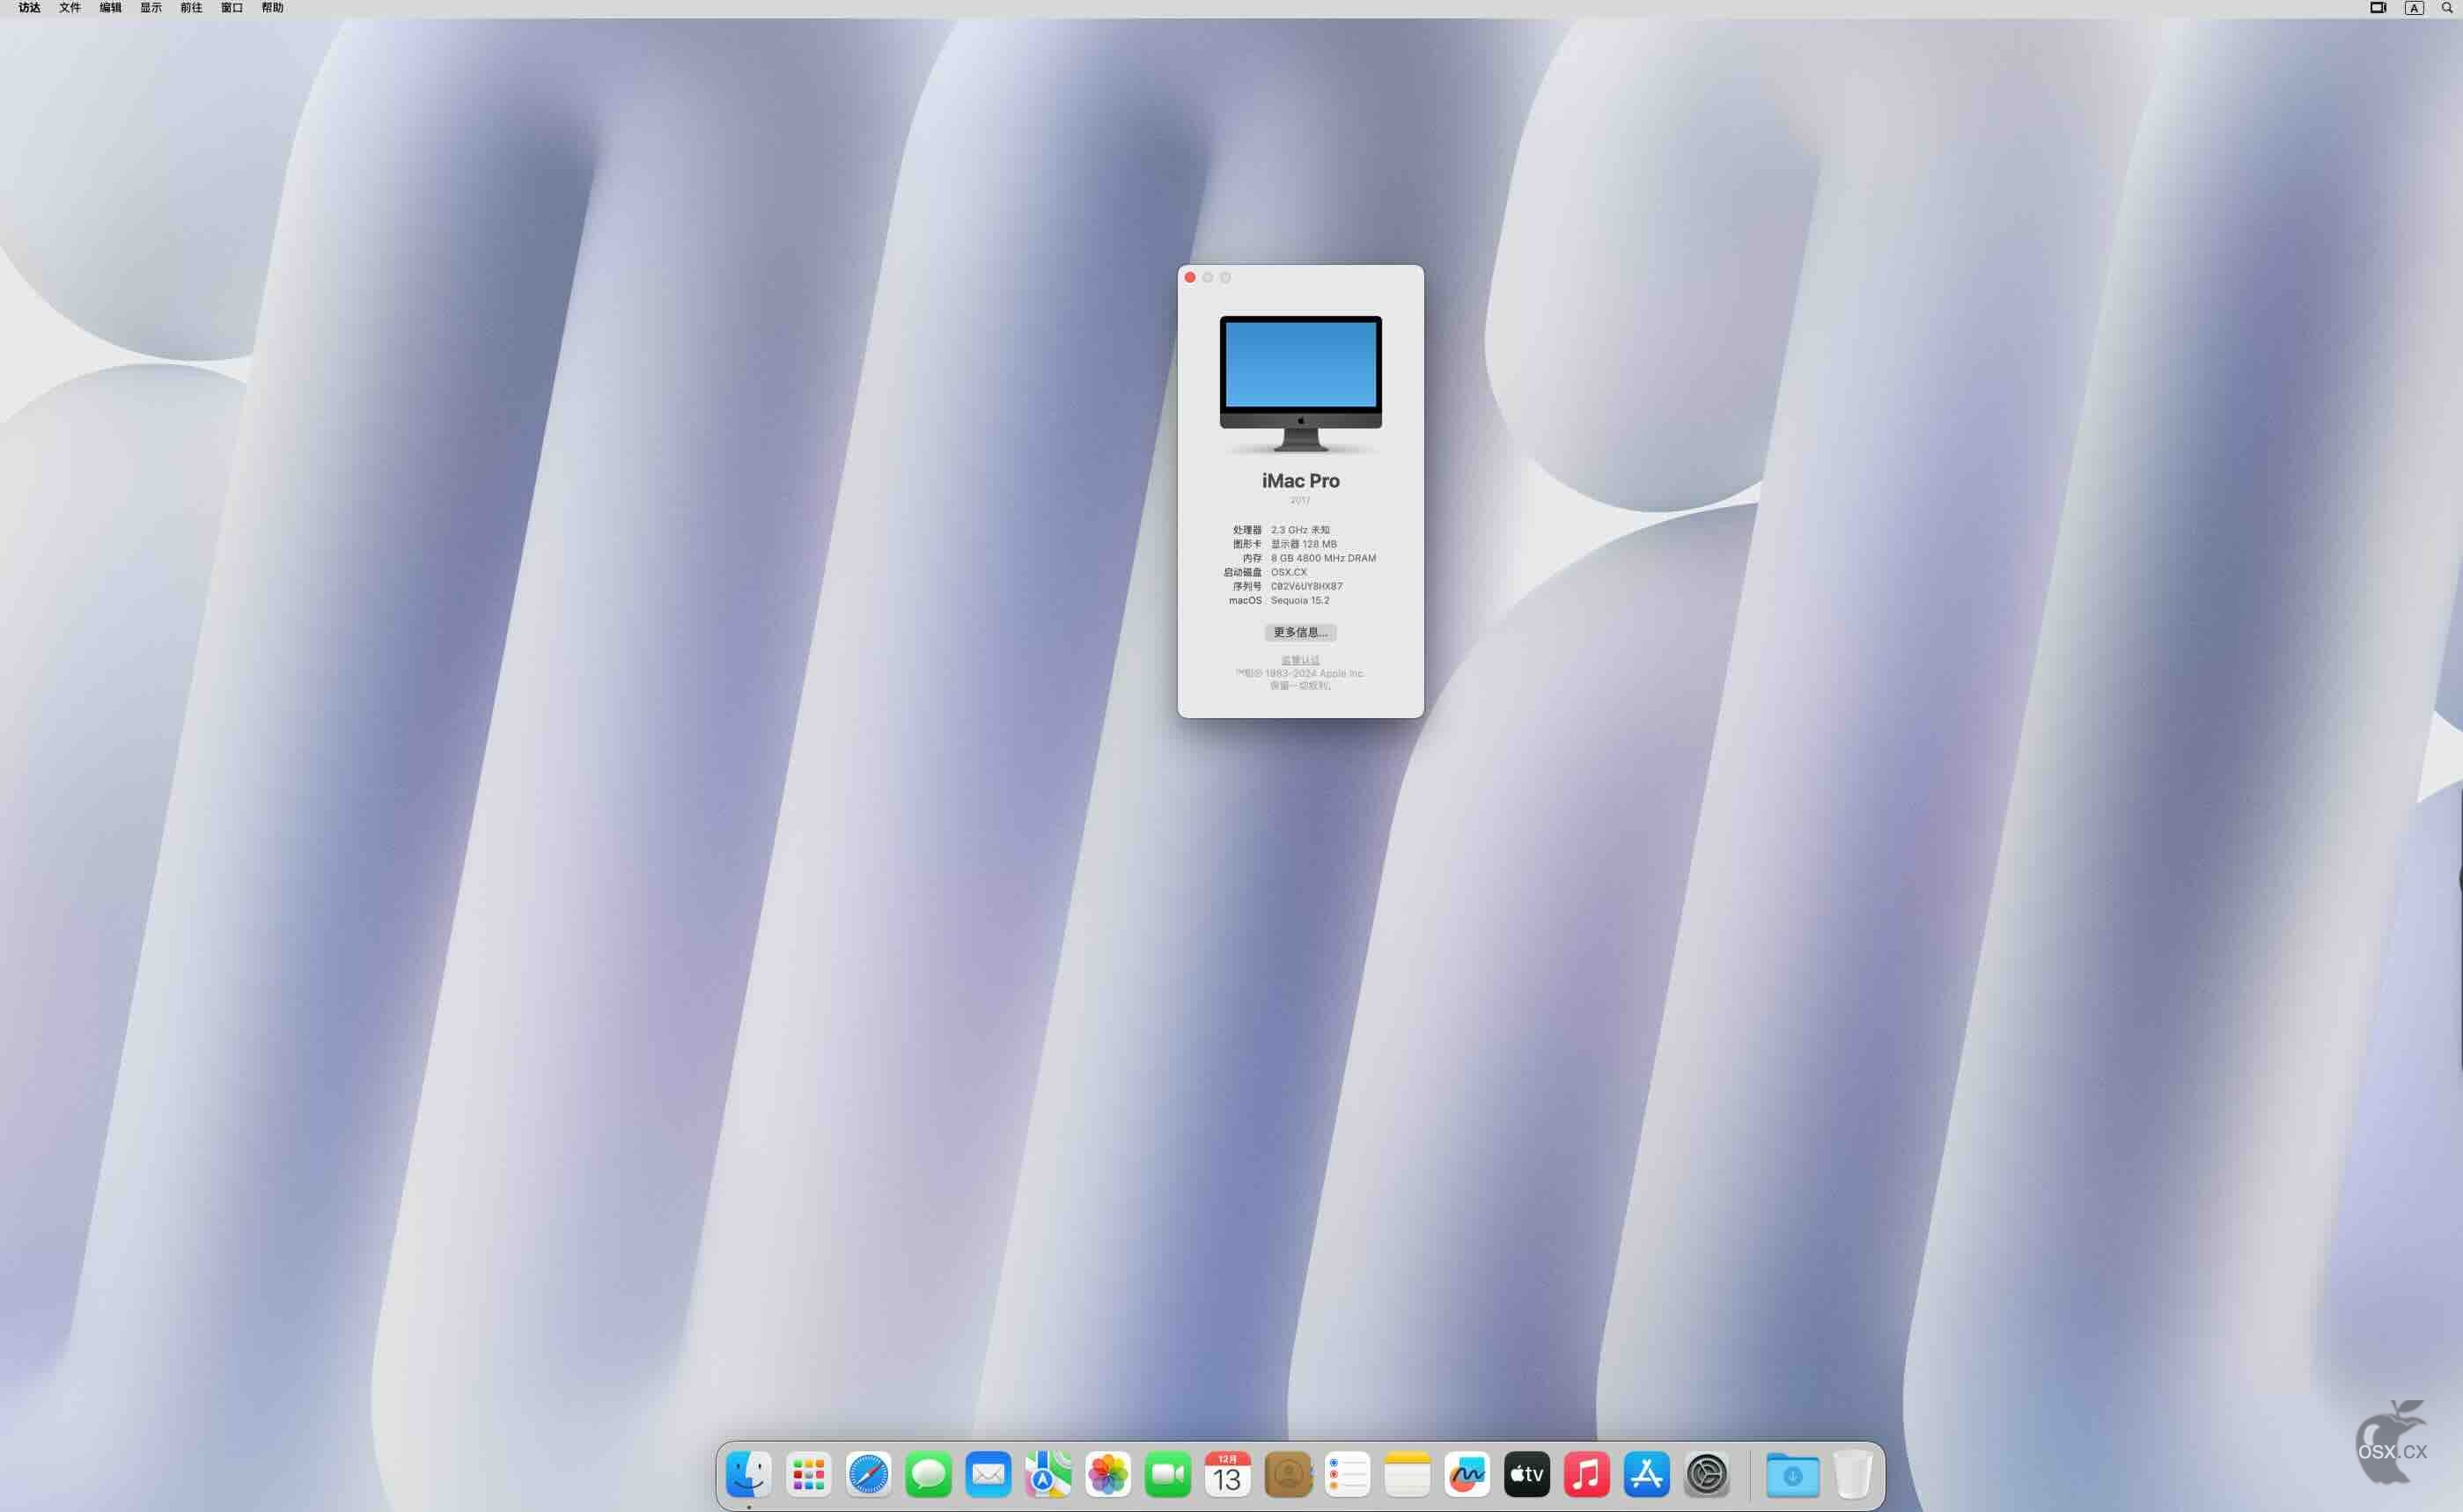Open the 访达 application menu

pyautogui.click(x=30, y=8)
